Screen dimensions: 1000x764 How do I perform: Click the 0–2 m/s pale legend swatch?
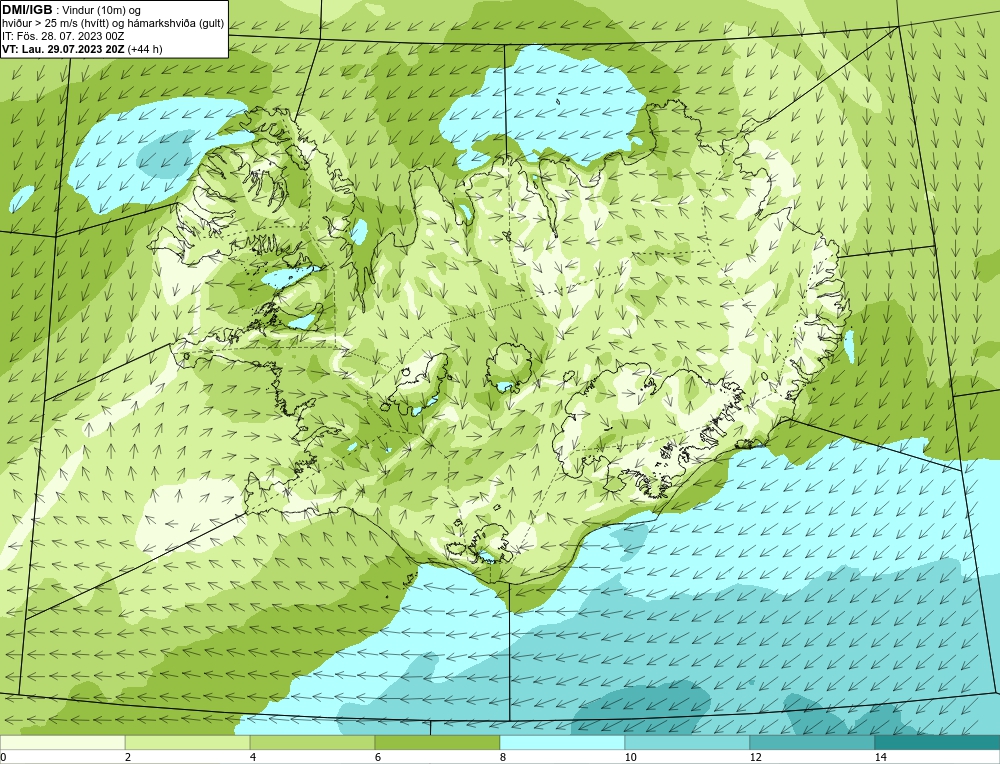[x=62, y=742]
